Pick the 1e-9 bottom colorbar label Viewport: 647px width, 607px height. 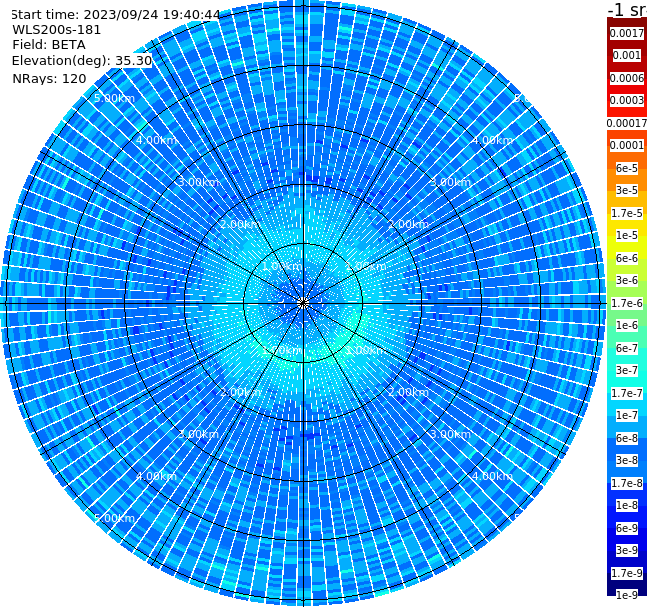(627, 595)
